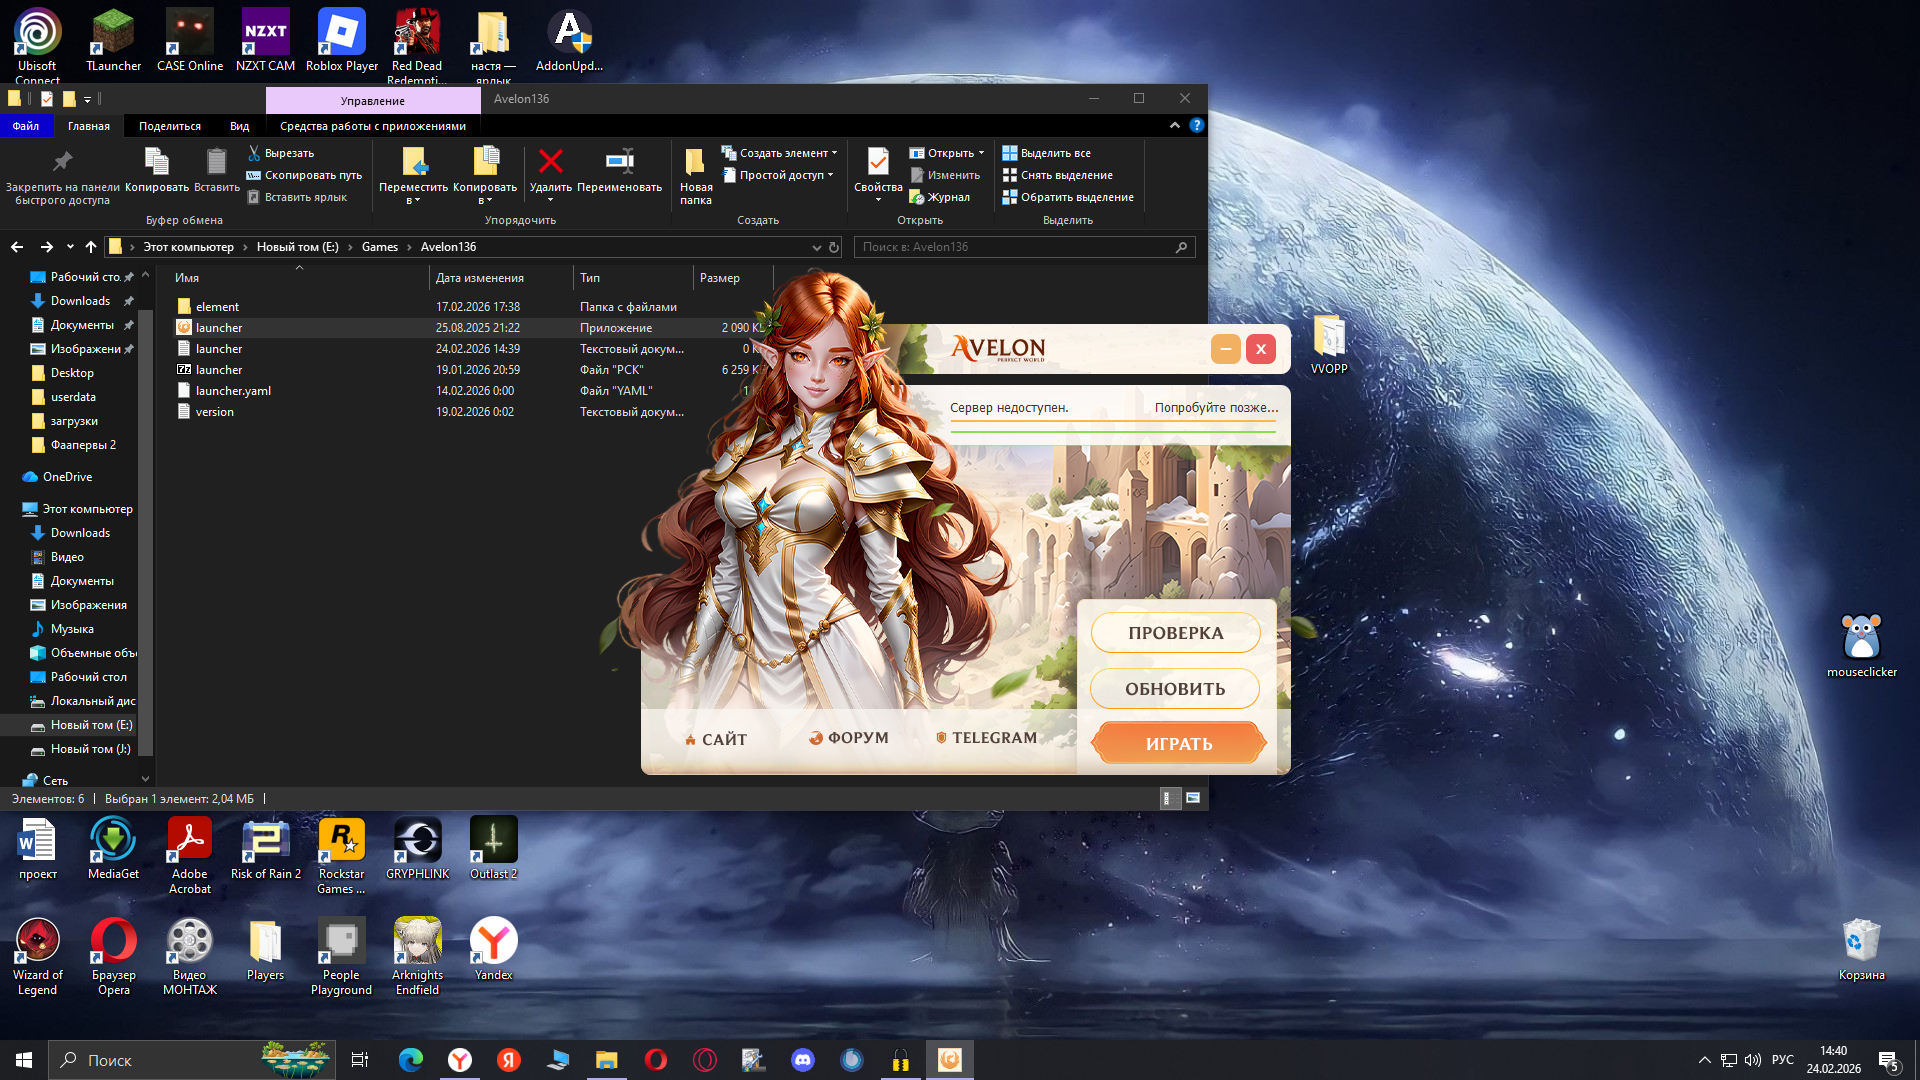Viewport: 1920px width, 1080px height.
Task: Switch to large icons view toggle
Action: pos(1192,798)
